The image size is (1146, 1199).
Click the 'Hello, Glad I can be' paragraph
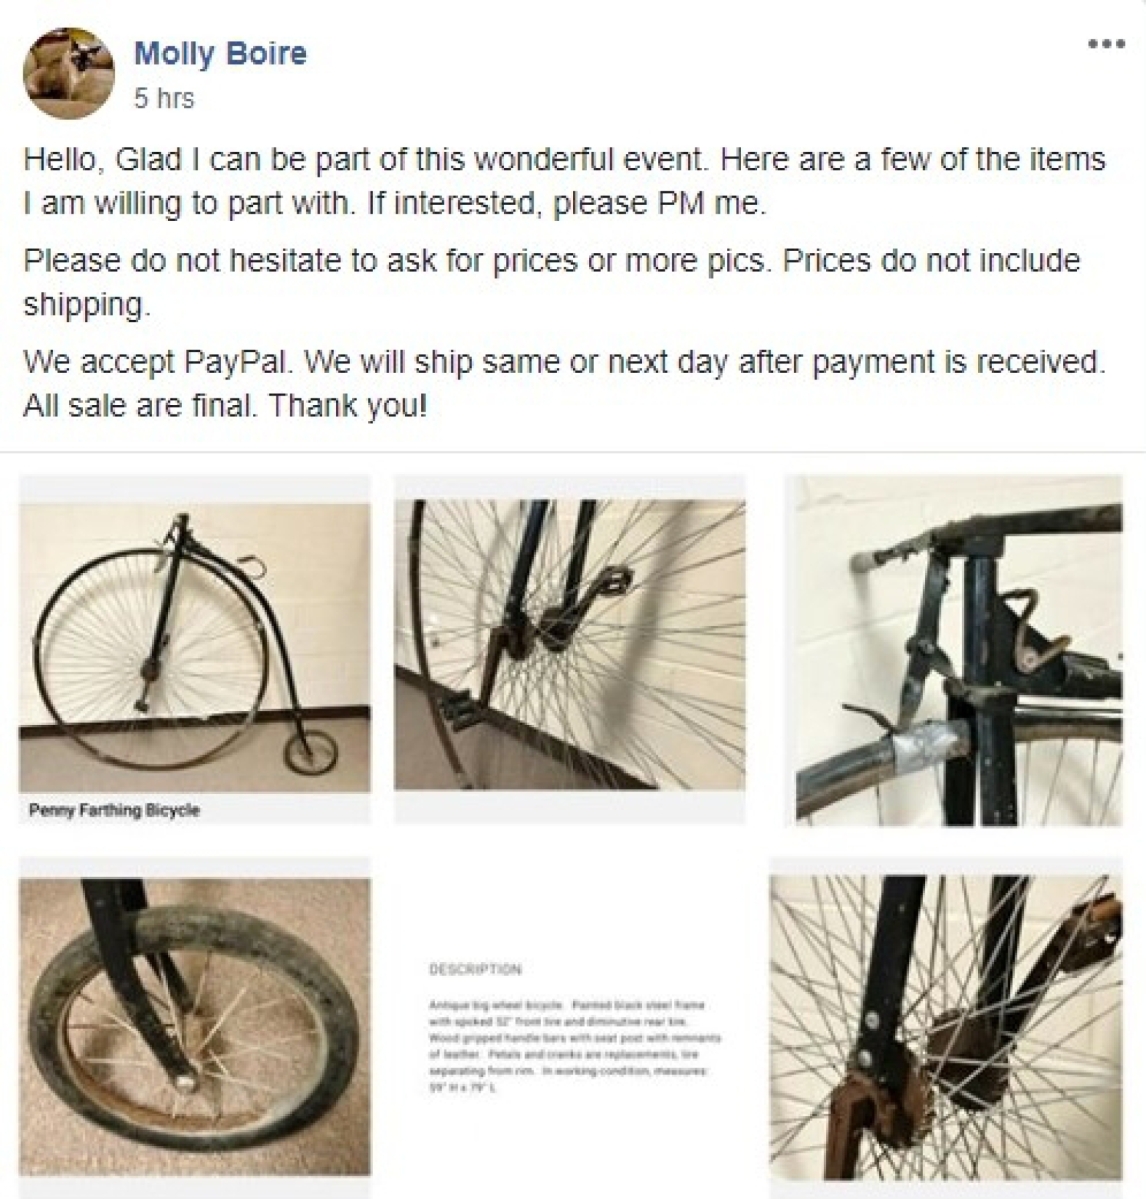[x=564, y=181]
